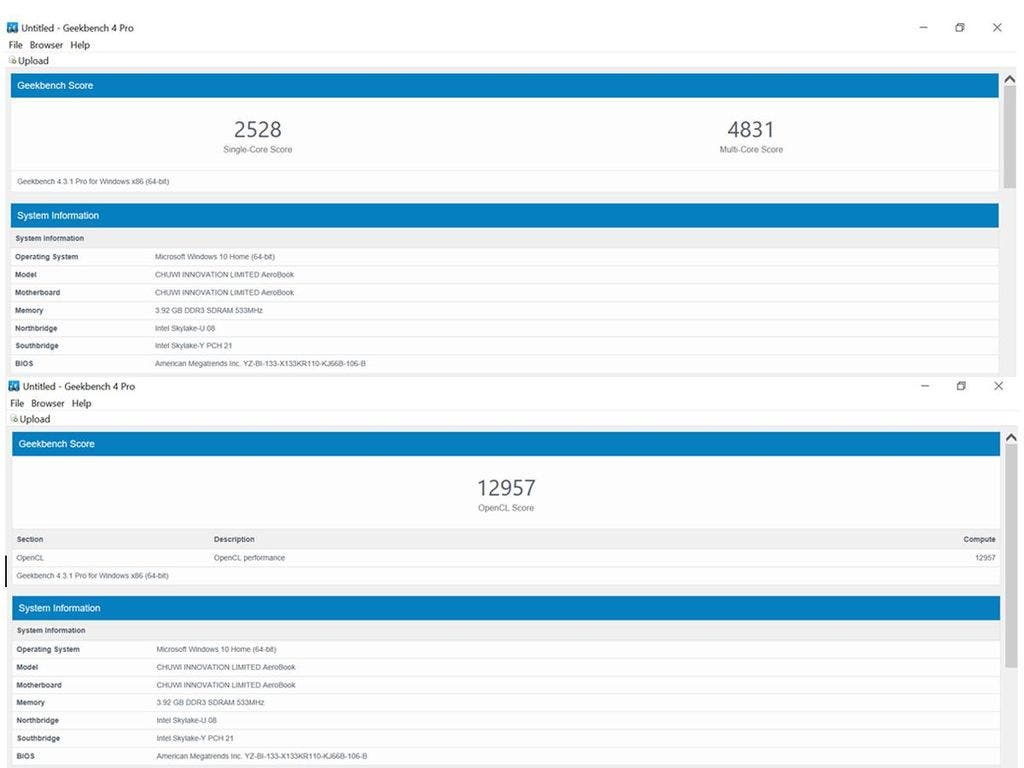The height and width of the screenshot is (768, 1024).
Task: Click the Memory row label in the bottom window
Action: [31, 703]
